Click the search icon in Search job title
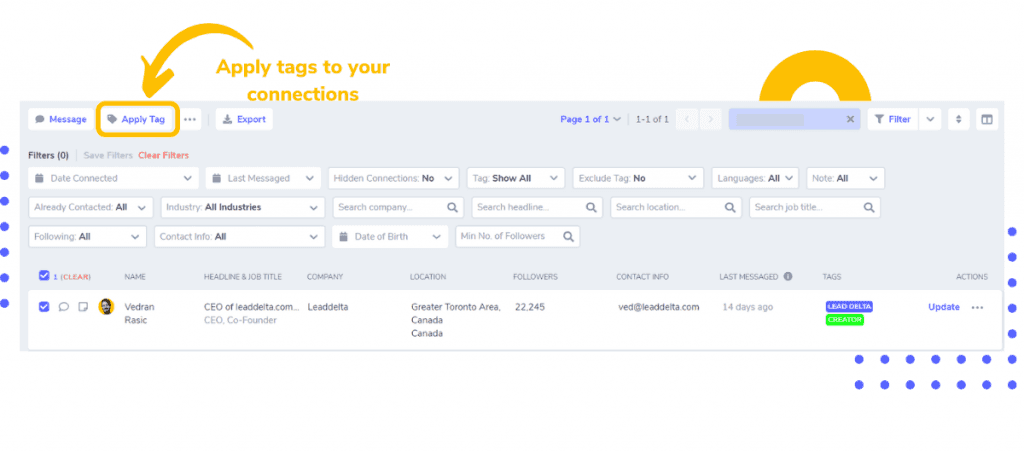This screenshot has height=452, width=1024. (869, 208)
